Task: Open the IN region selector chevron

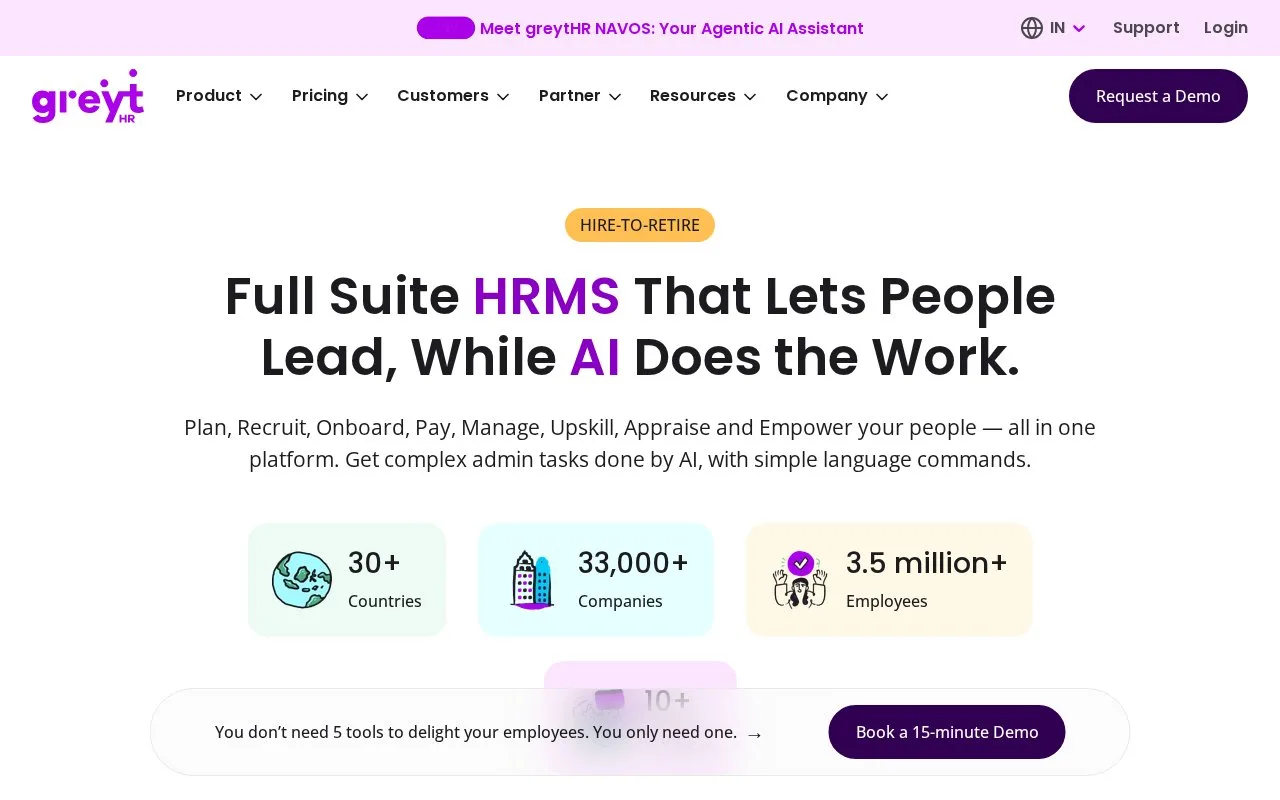Action: (1079, 29)
